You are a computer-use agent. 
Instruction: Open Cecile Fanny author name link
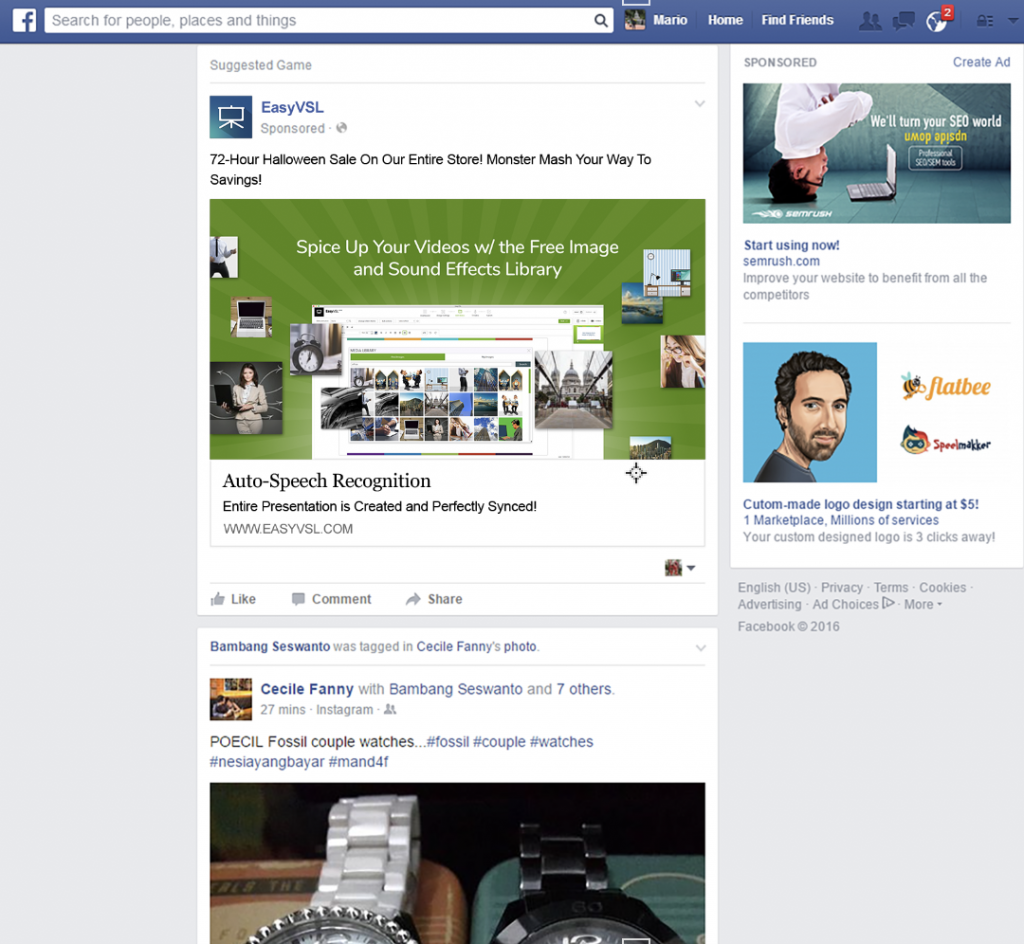point(307,689)
